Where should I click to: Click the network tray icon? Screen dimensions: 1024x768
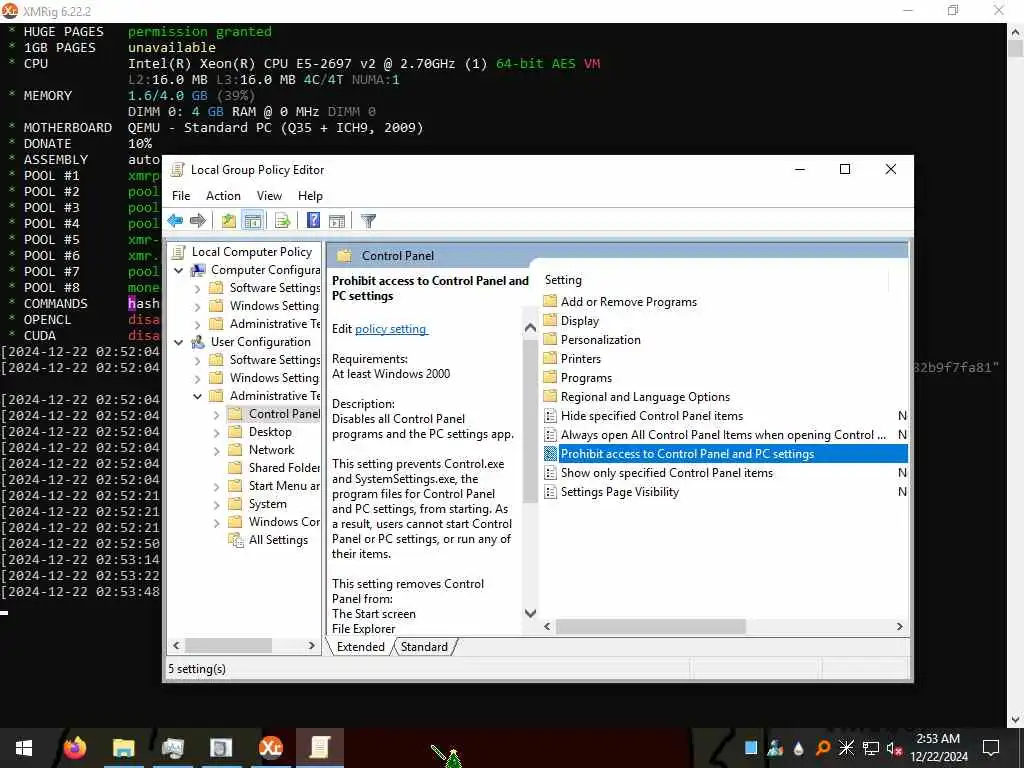(871, 748)
